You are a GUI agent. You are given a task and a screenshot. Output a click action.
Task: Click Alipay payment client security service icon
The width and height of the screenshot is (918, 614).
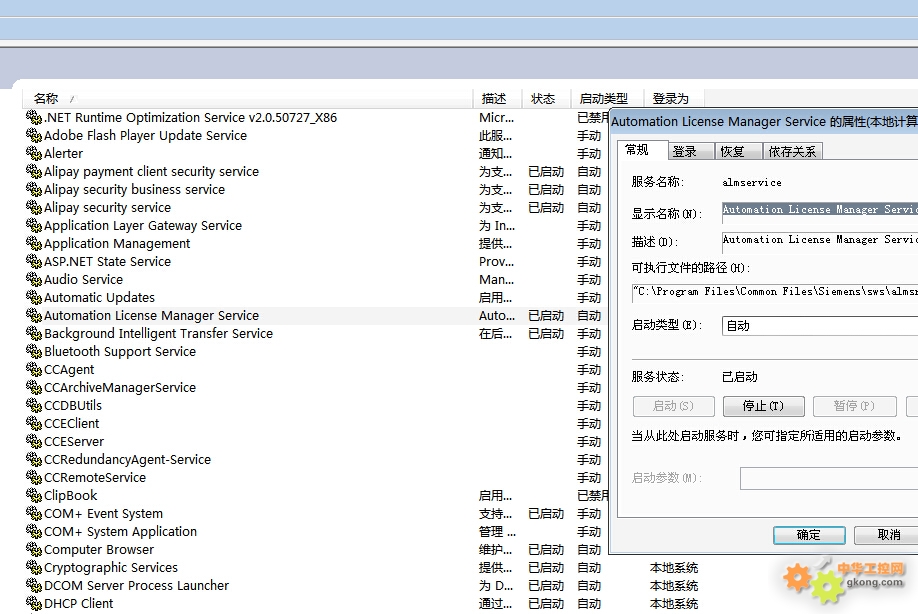tap(34, 171)
